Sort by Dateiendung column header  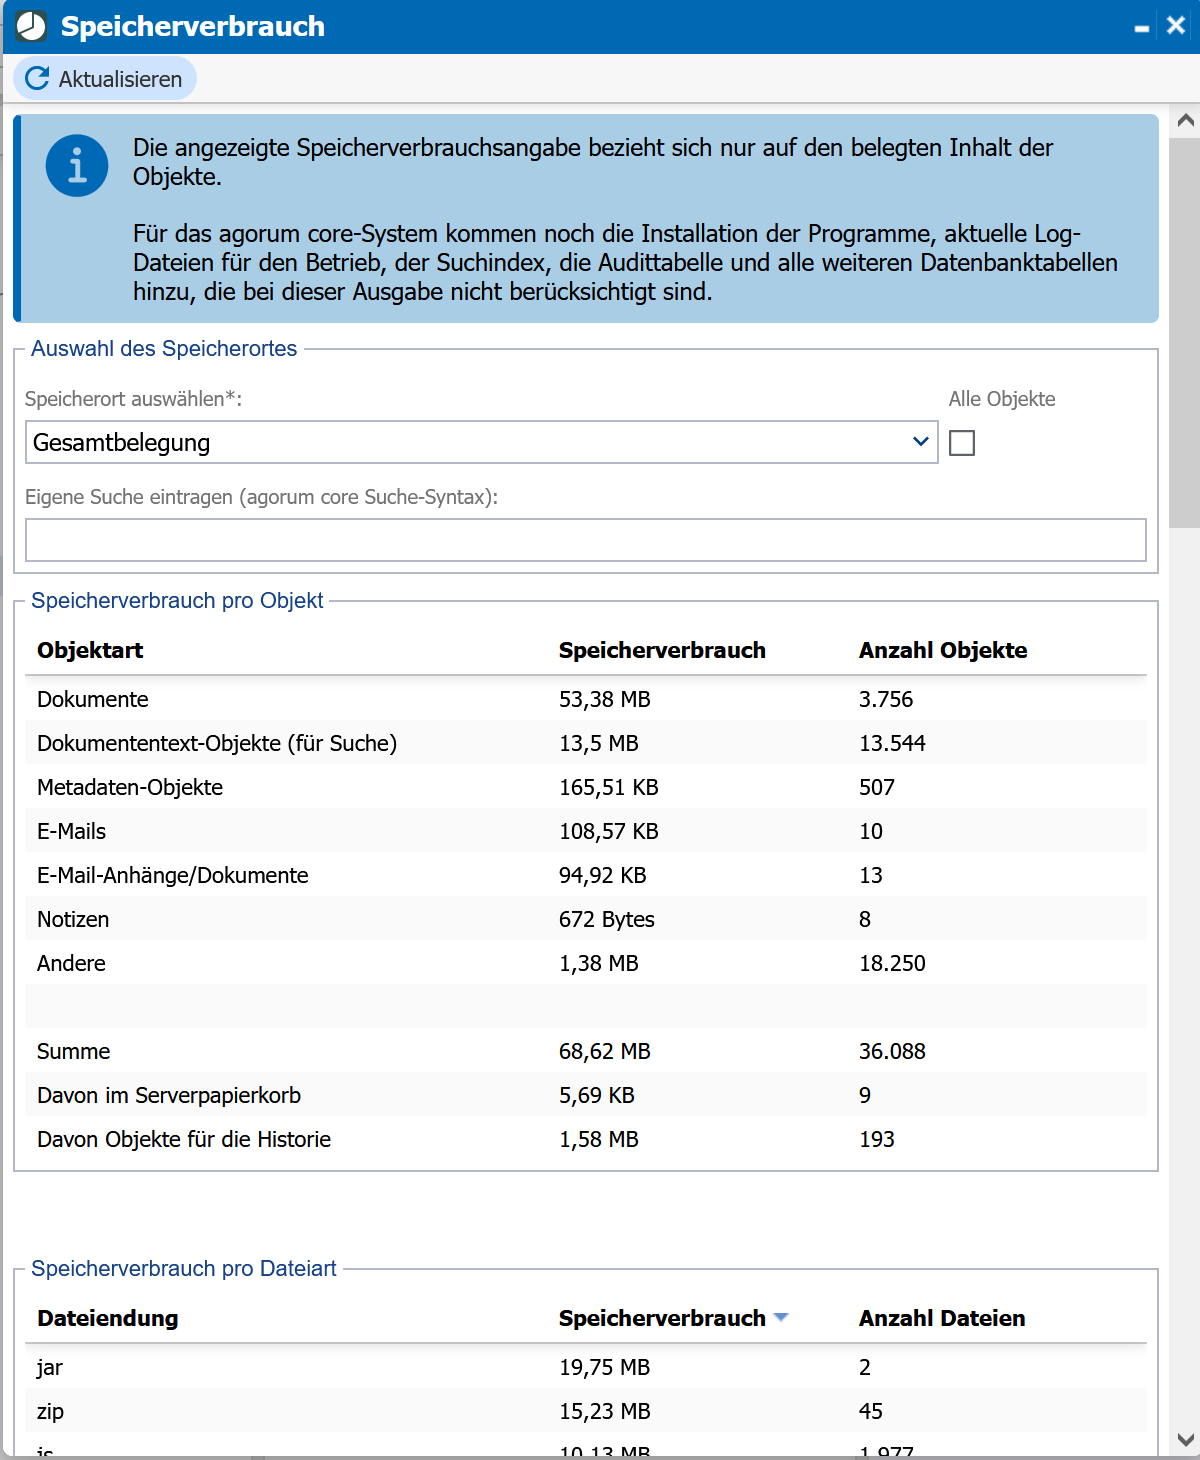(x=107, y=1318)
